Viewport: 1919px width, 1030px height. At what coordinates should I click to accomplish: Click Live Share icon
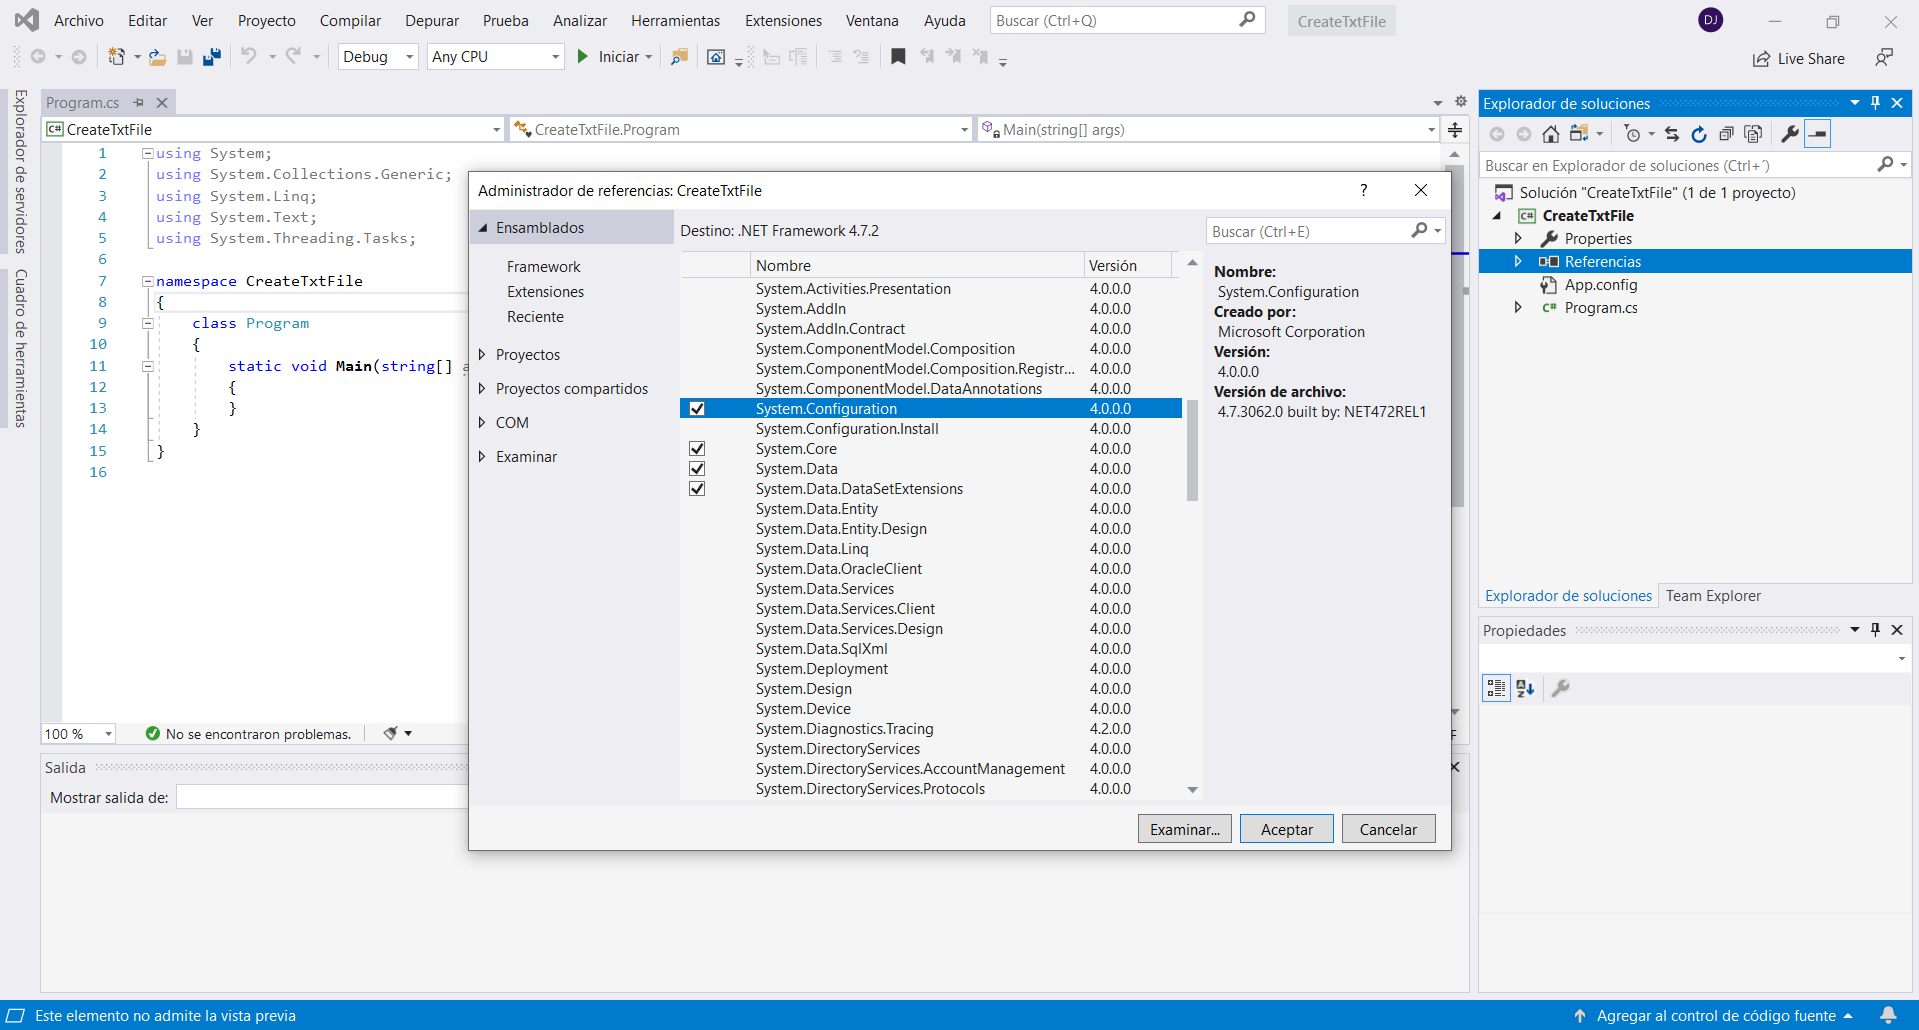(1761, 59)
